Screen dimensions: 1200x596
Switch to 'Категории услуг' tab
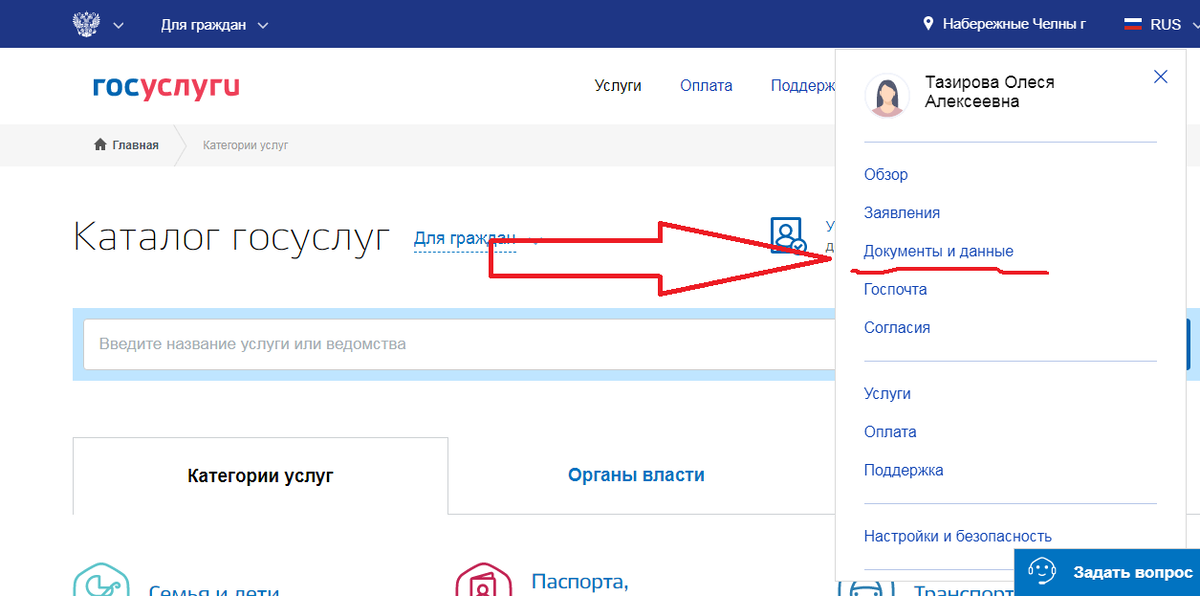click(x=260, y=476)
